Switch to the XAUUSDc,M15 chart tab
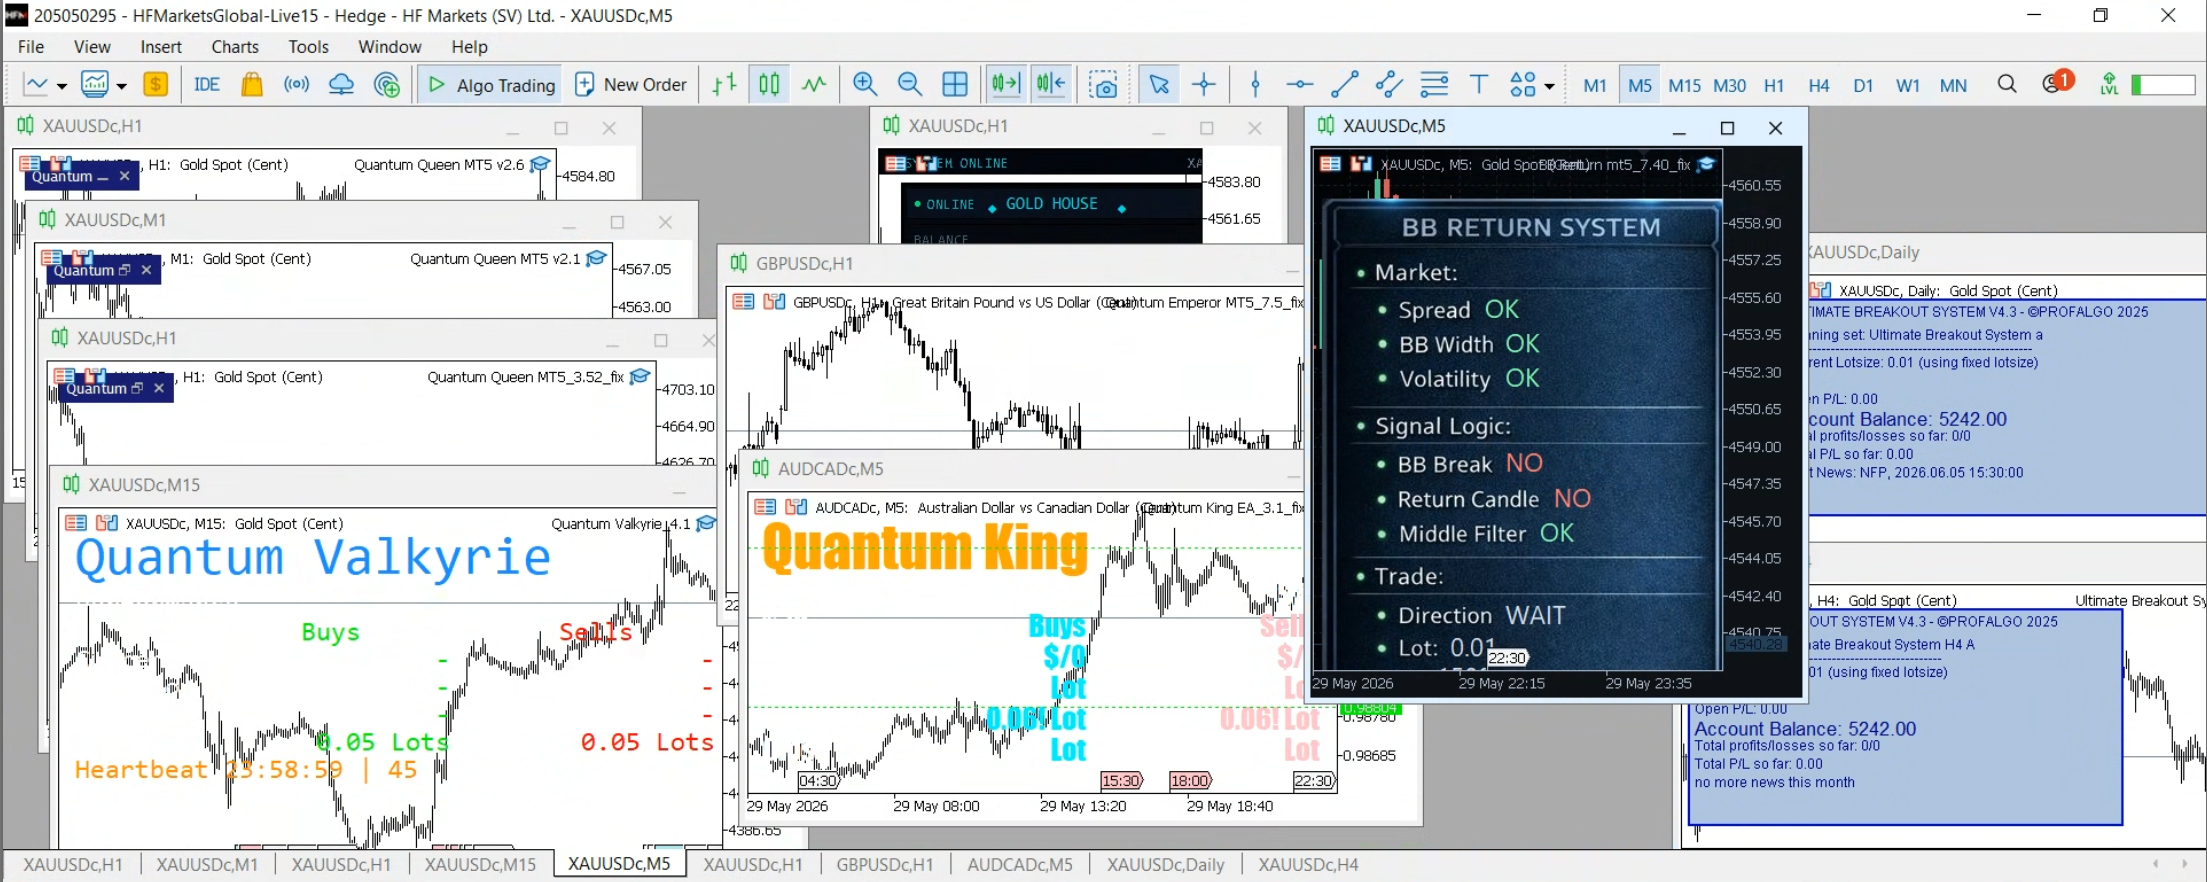 pos(480,865)
